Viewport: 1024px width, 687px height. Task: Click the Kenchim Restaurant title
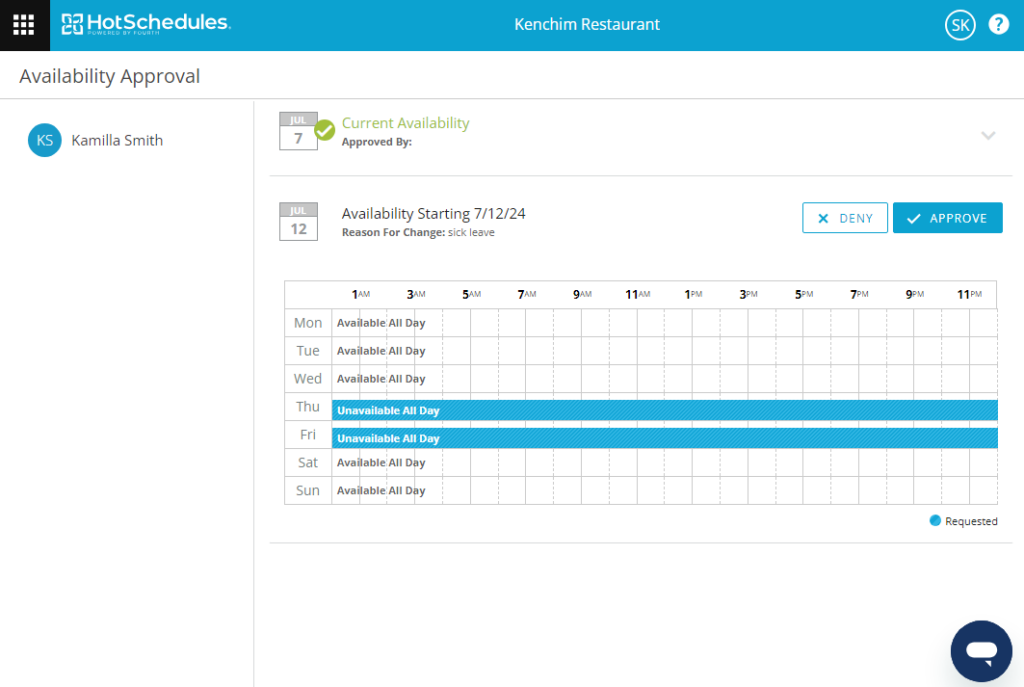point(587,25)
